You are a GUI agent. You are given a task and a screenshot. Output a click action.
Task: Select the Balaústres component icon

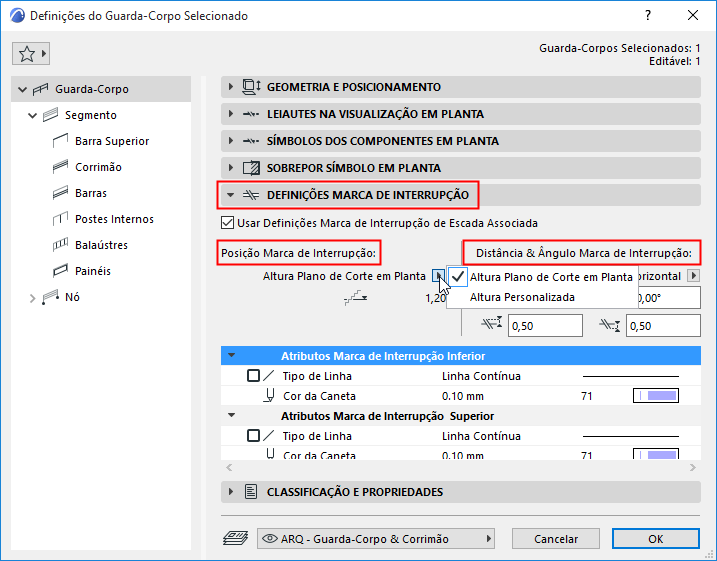(58, 245)
